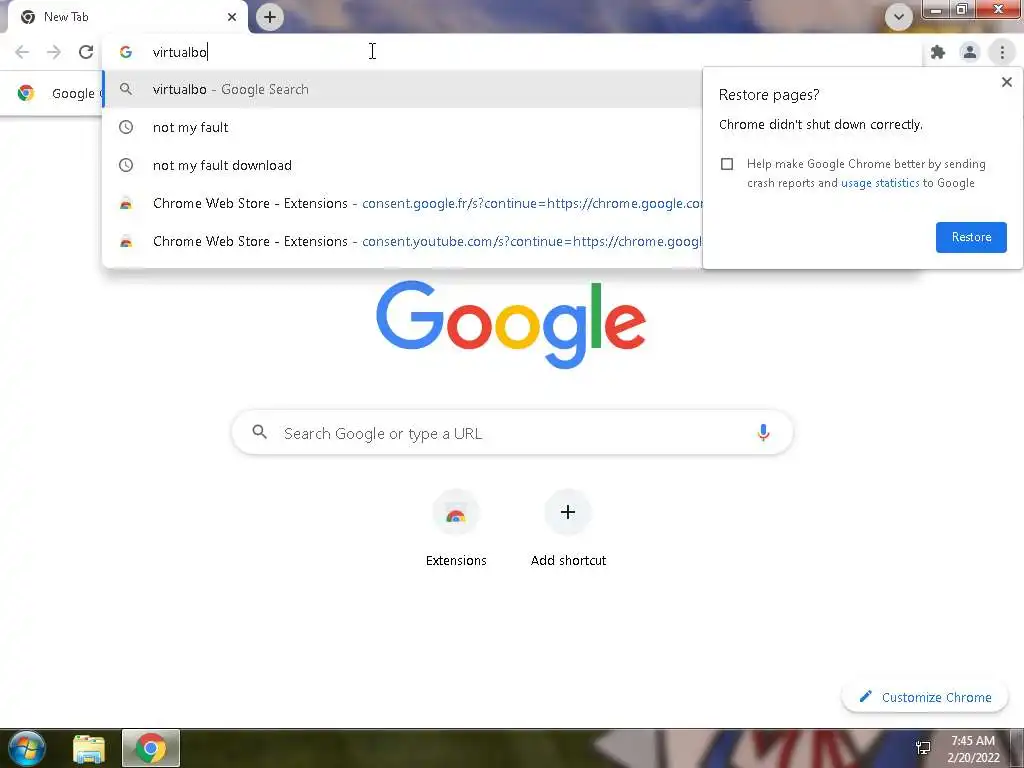The width and height of the screenshot is (1024, 768).
Task: Open Chrome Web Store consent.google.fr suggestion
Action: click(x=402, y=203)
